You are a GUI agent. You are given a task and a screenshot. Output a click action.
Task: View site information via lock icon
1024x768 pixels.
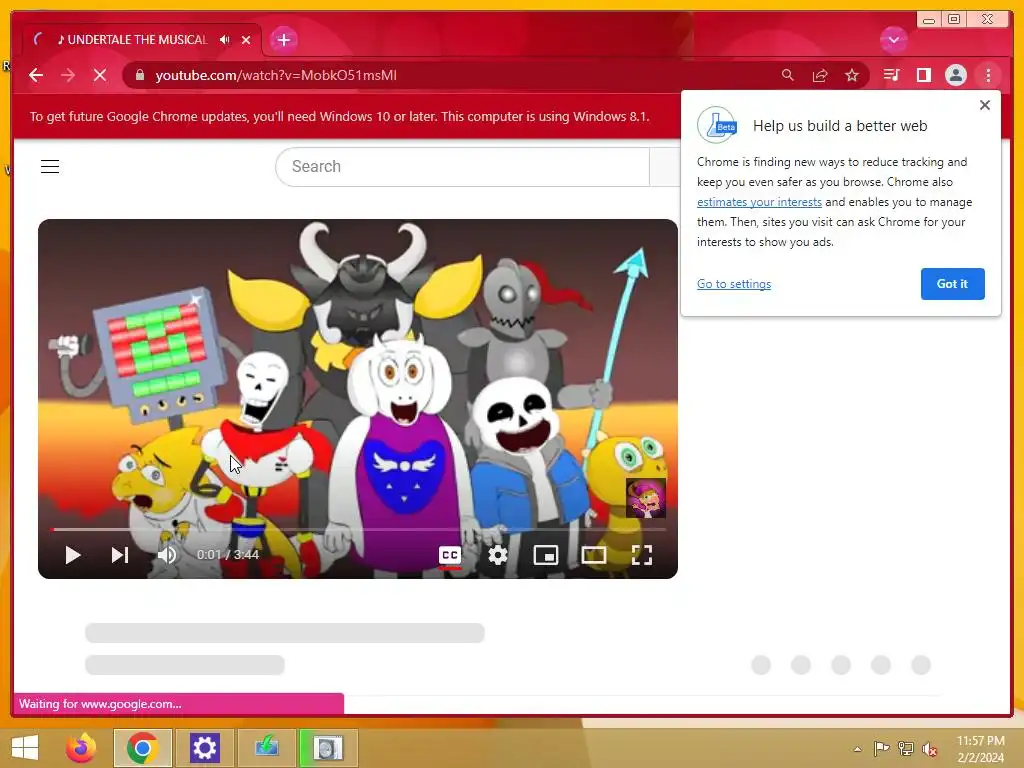pyautogui.click(x=139, y=75)
